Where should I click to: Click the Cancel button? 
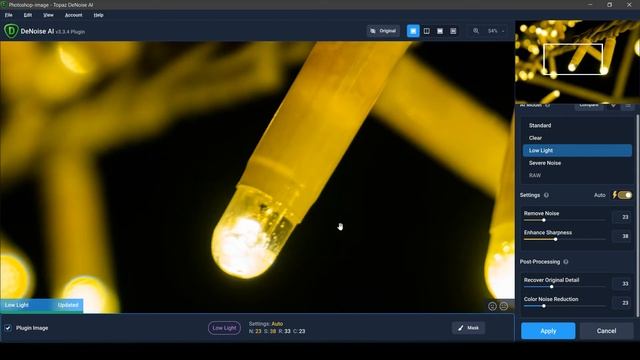[607, 331]
